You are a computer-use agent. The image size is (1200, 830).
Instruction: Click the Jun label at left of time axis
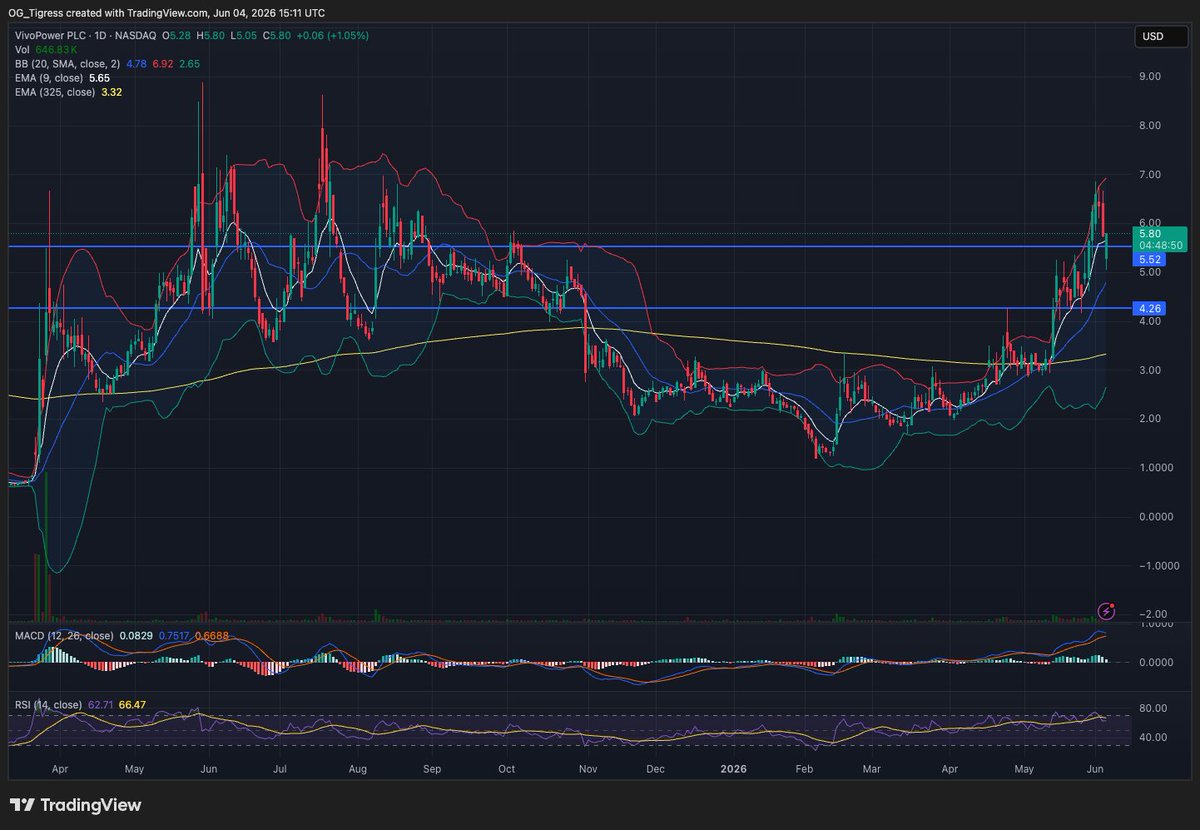coord(209,770)
